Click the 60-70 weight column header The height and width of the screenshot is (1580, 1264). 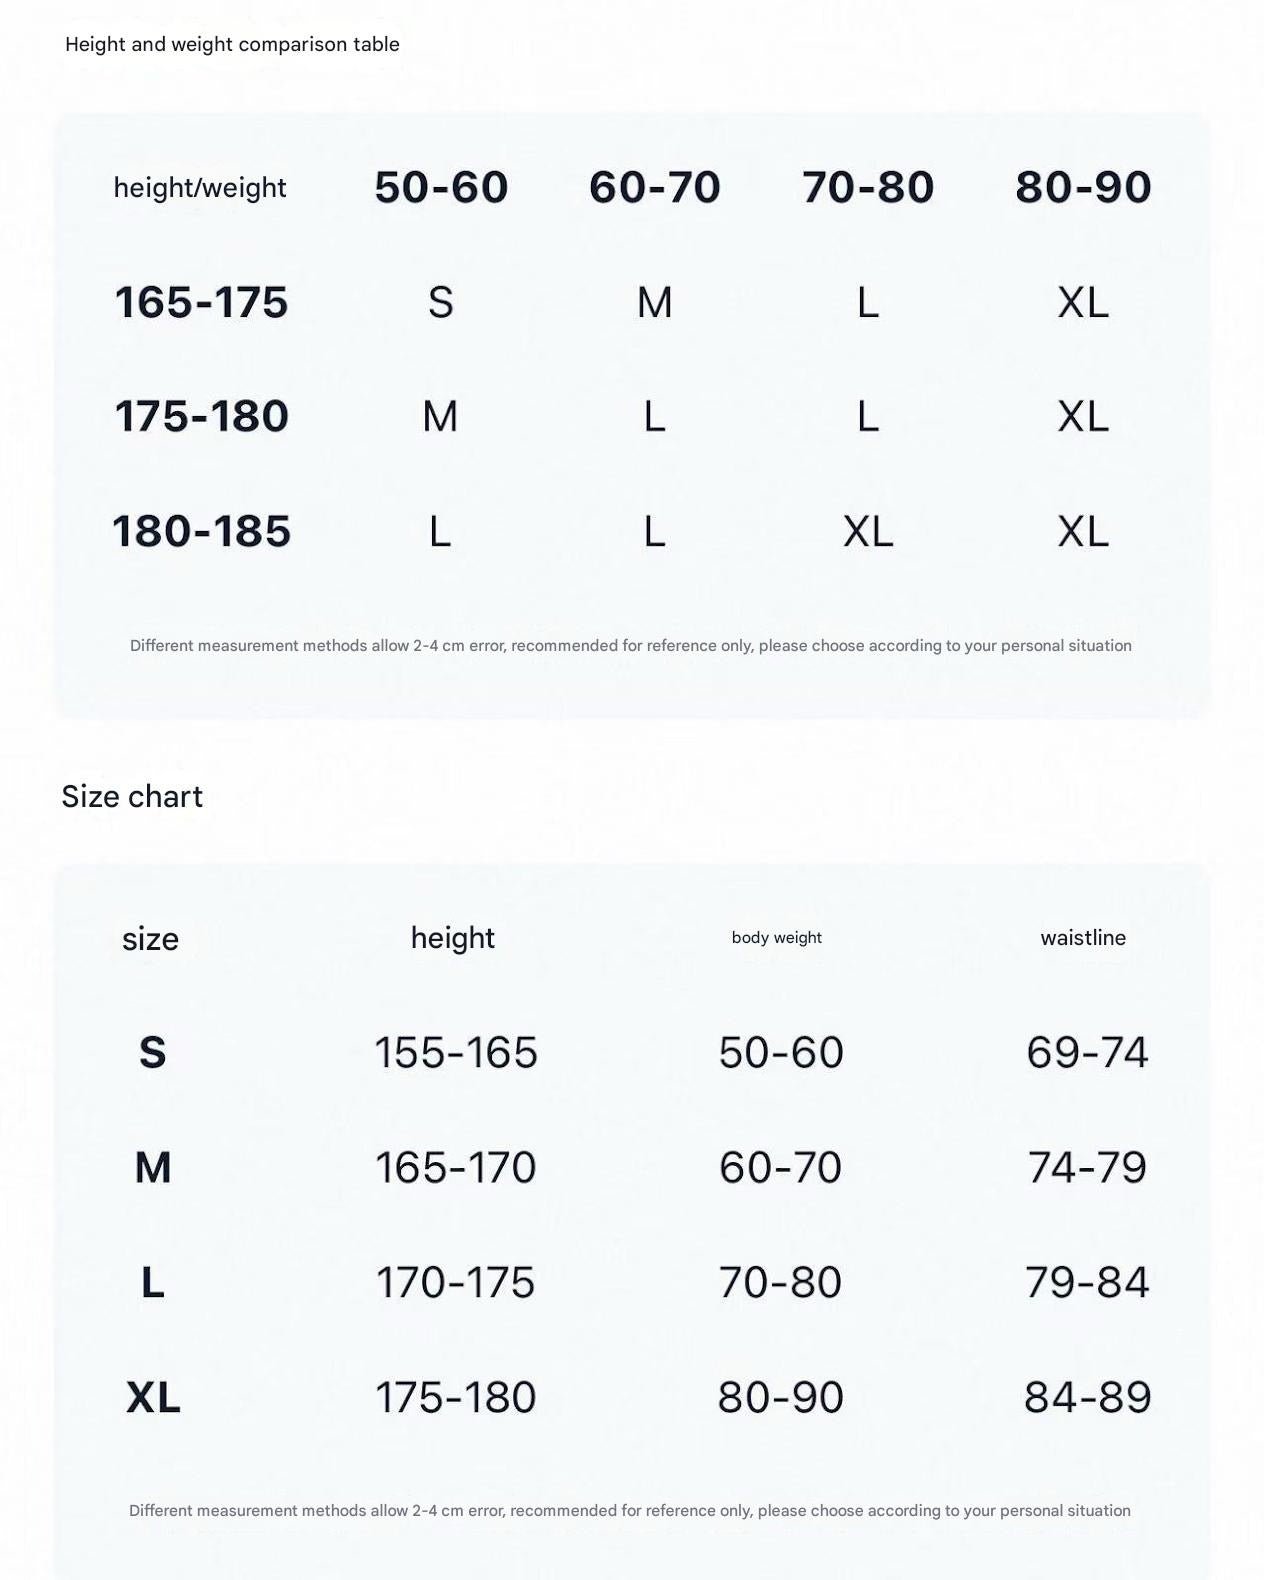coord(655,187)
